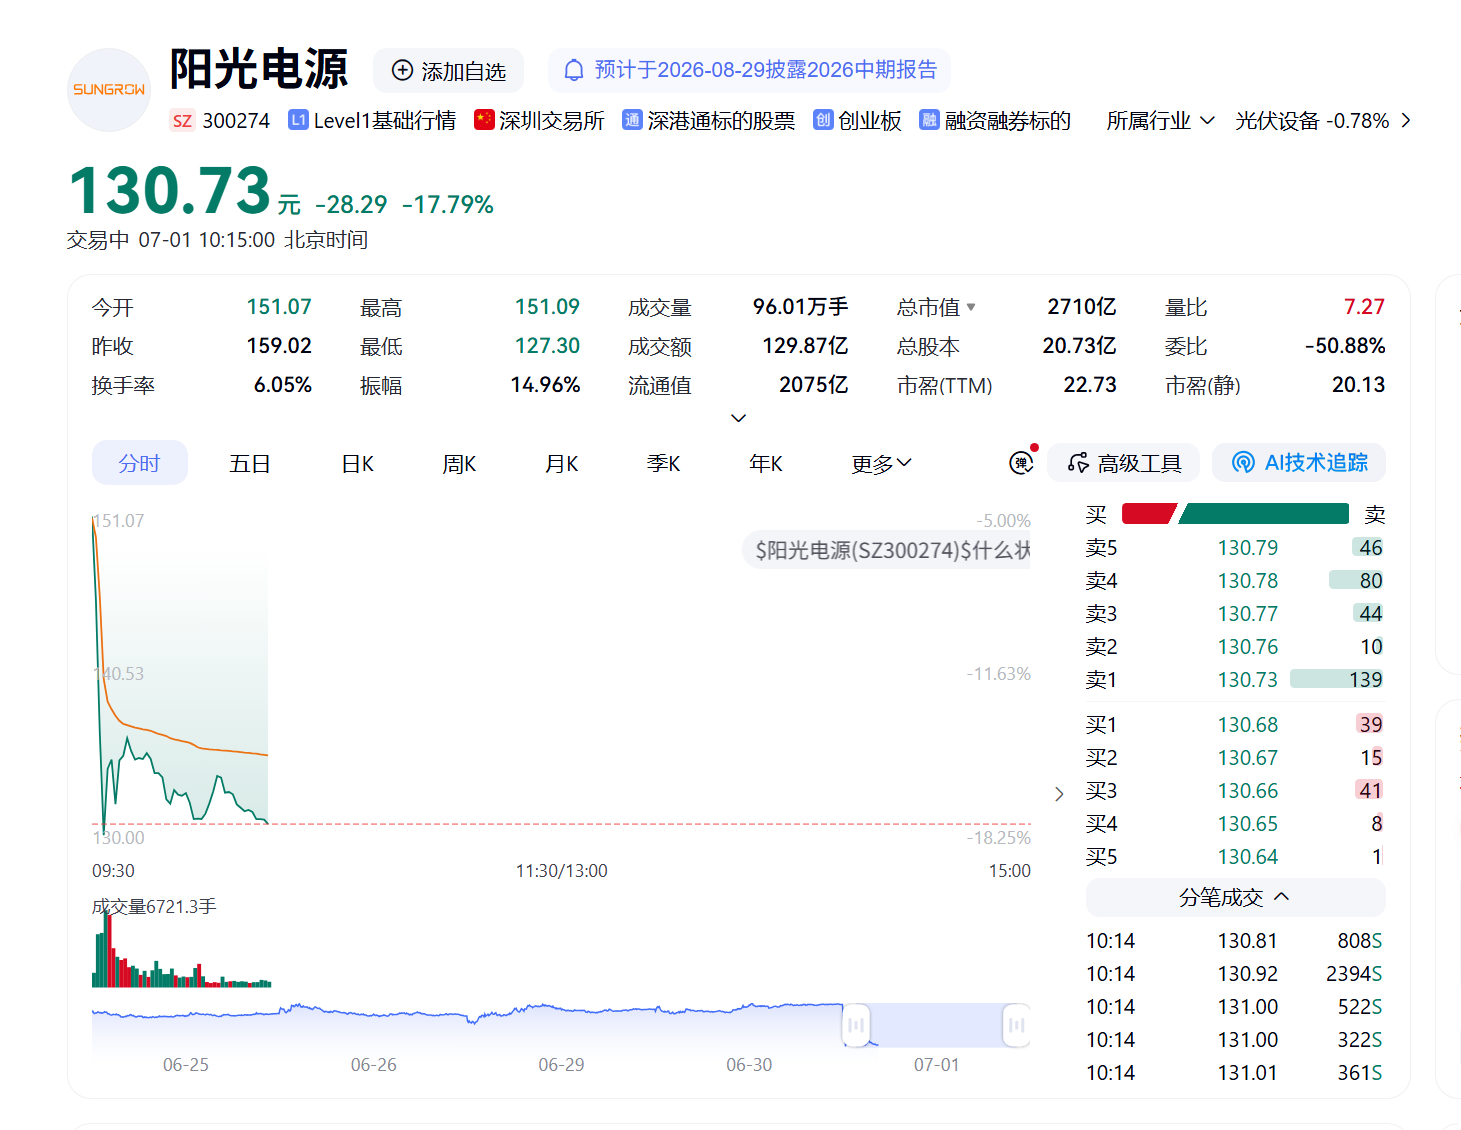Switch to the 日K tab
The width and height of the screenshot is (1461, 1130).
357,464
